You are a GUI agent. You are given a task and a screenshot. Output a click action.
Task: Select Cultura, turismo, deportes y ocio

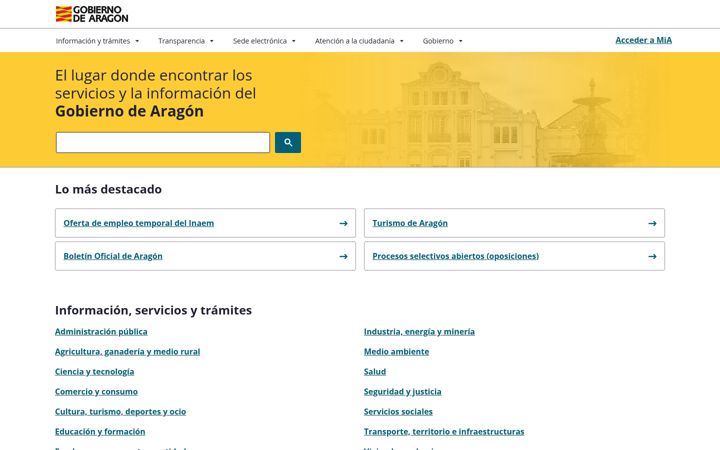click(x=120, y=411)
